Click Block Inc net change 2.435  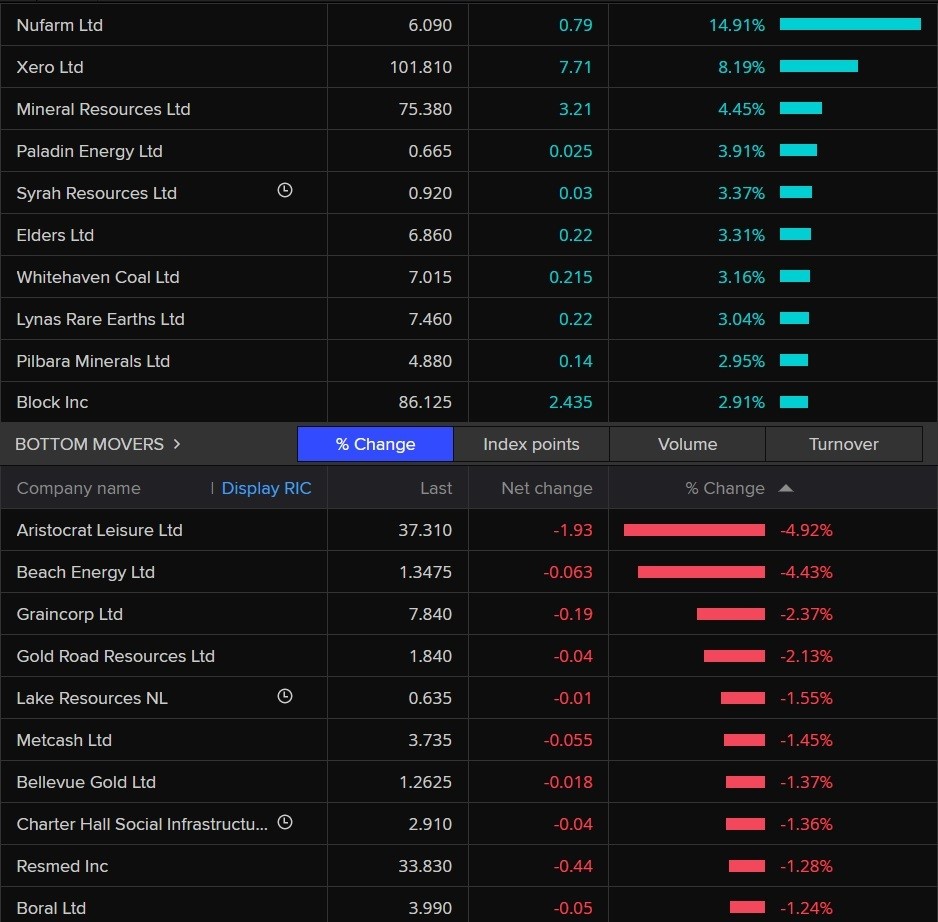(571, 402)
